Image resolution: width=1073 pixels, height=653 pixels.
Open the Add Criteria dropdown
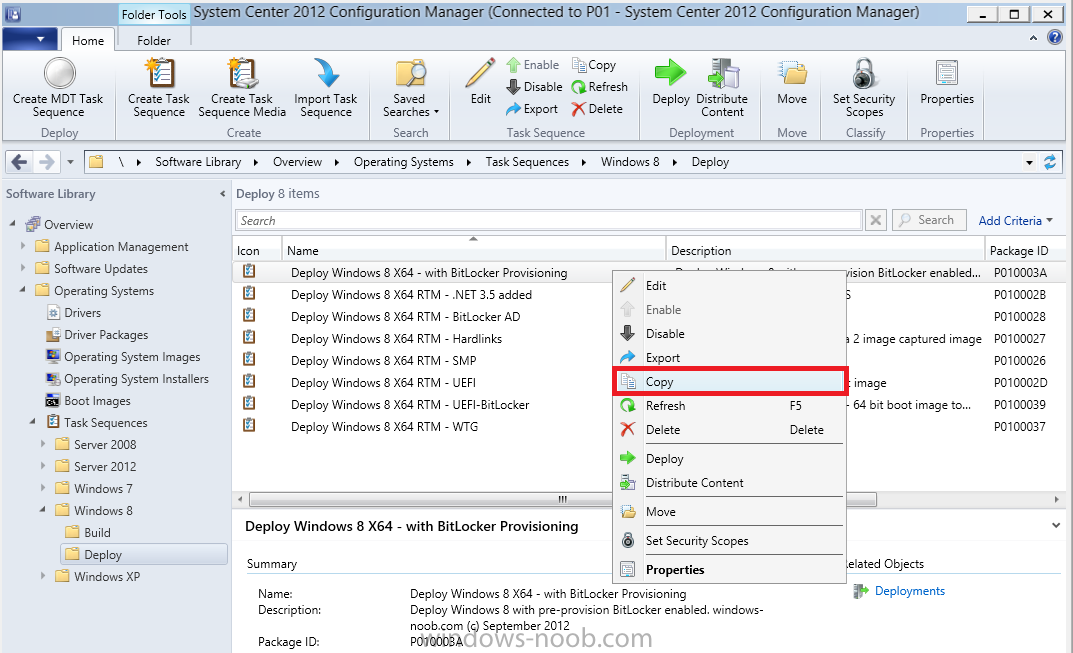click(x=1016, y=220)
